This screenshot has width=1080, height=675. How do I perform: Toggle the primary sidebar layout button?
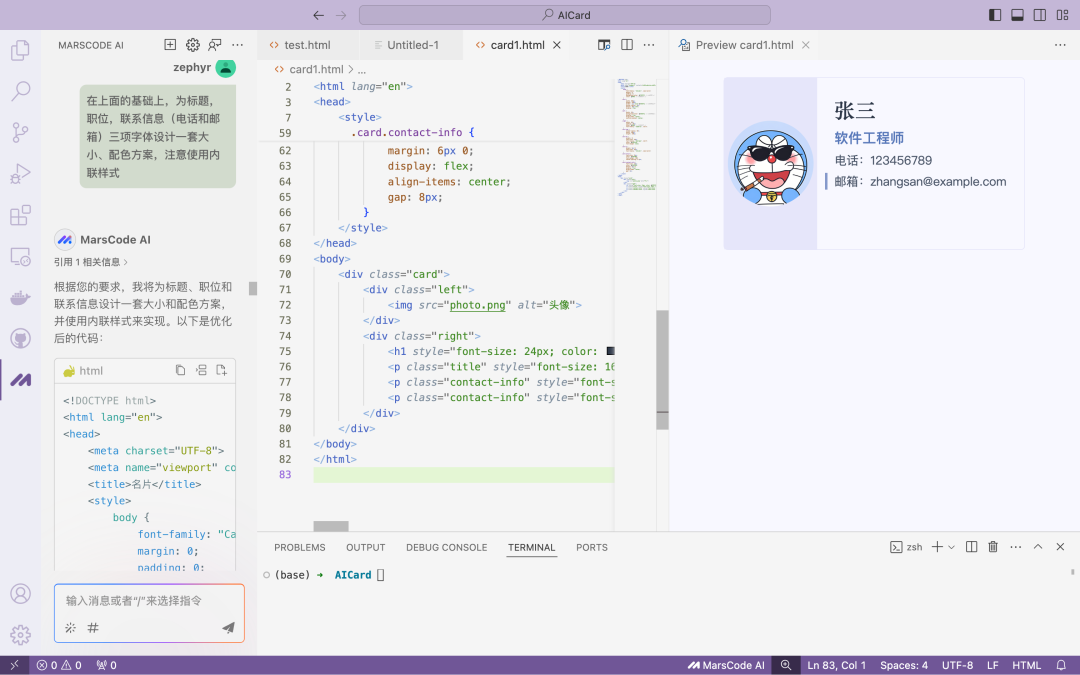[x=994, y=15]
